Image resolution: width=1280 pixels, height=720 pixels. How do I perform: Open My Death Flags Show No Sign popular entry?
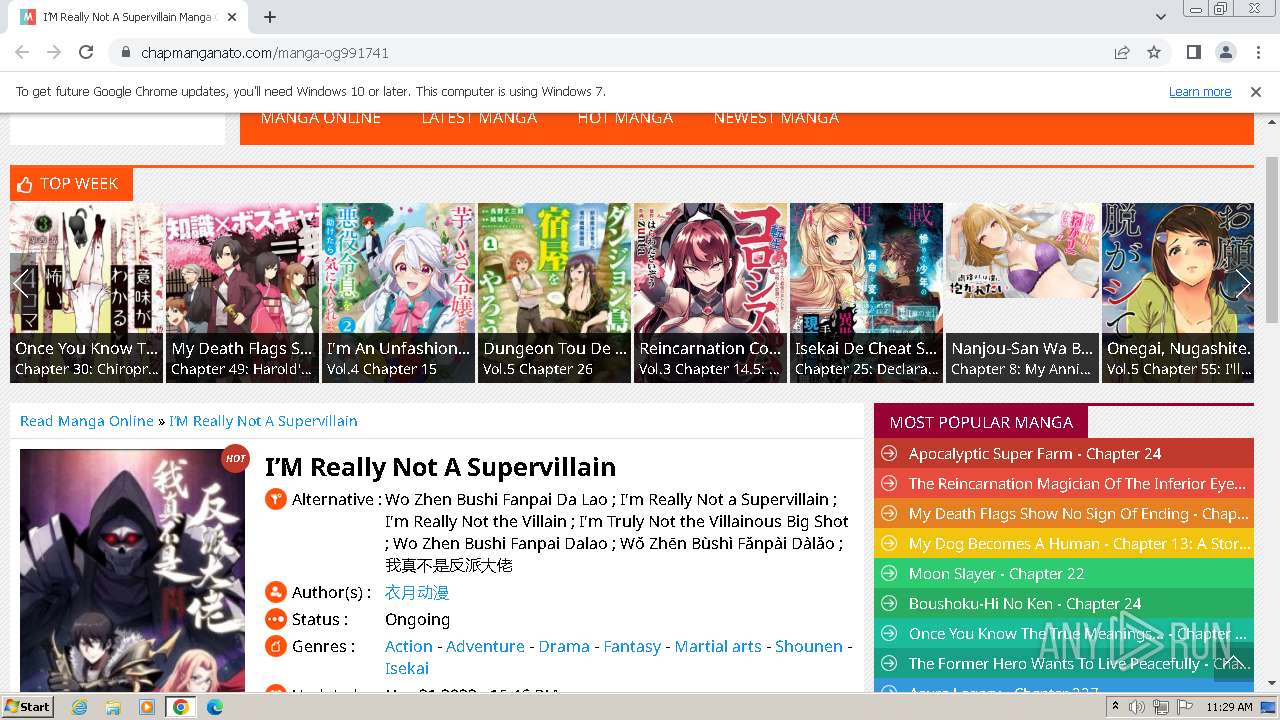(1078, 514)
